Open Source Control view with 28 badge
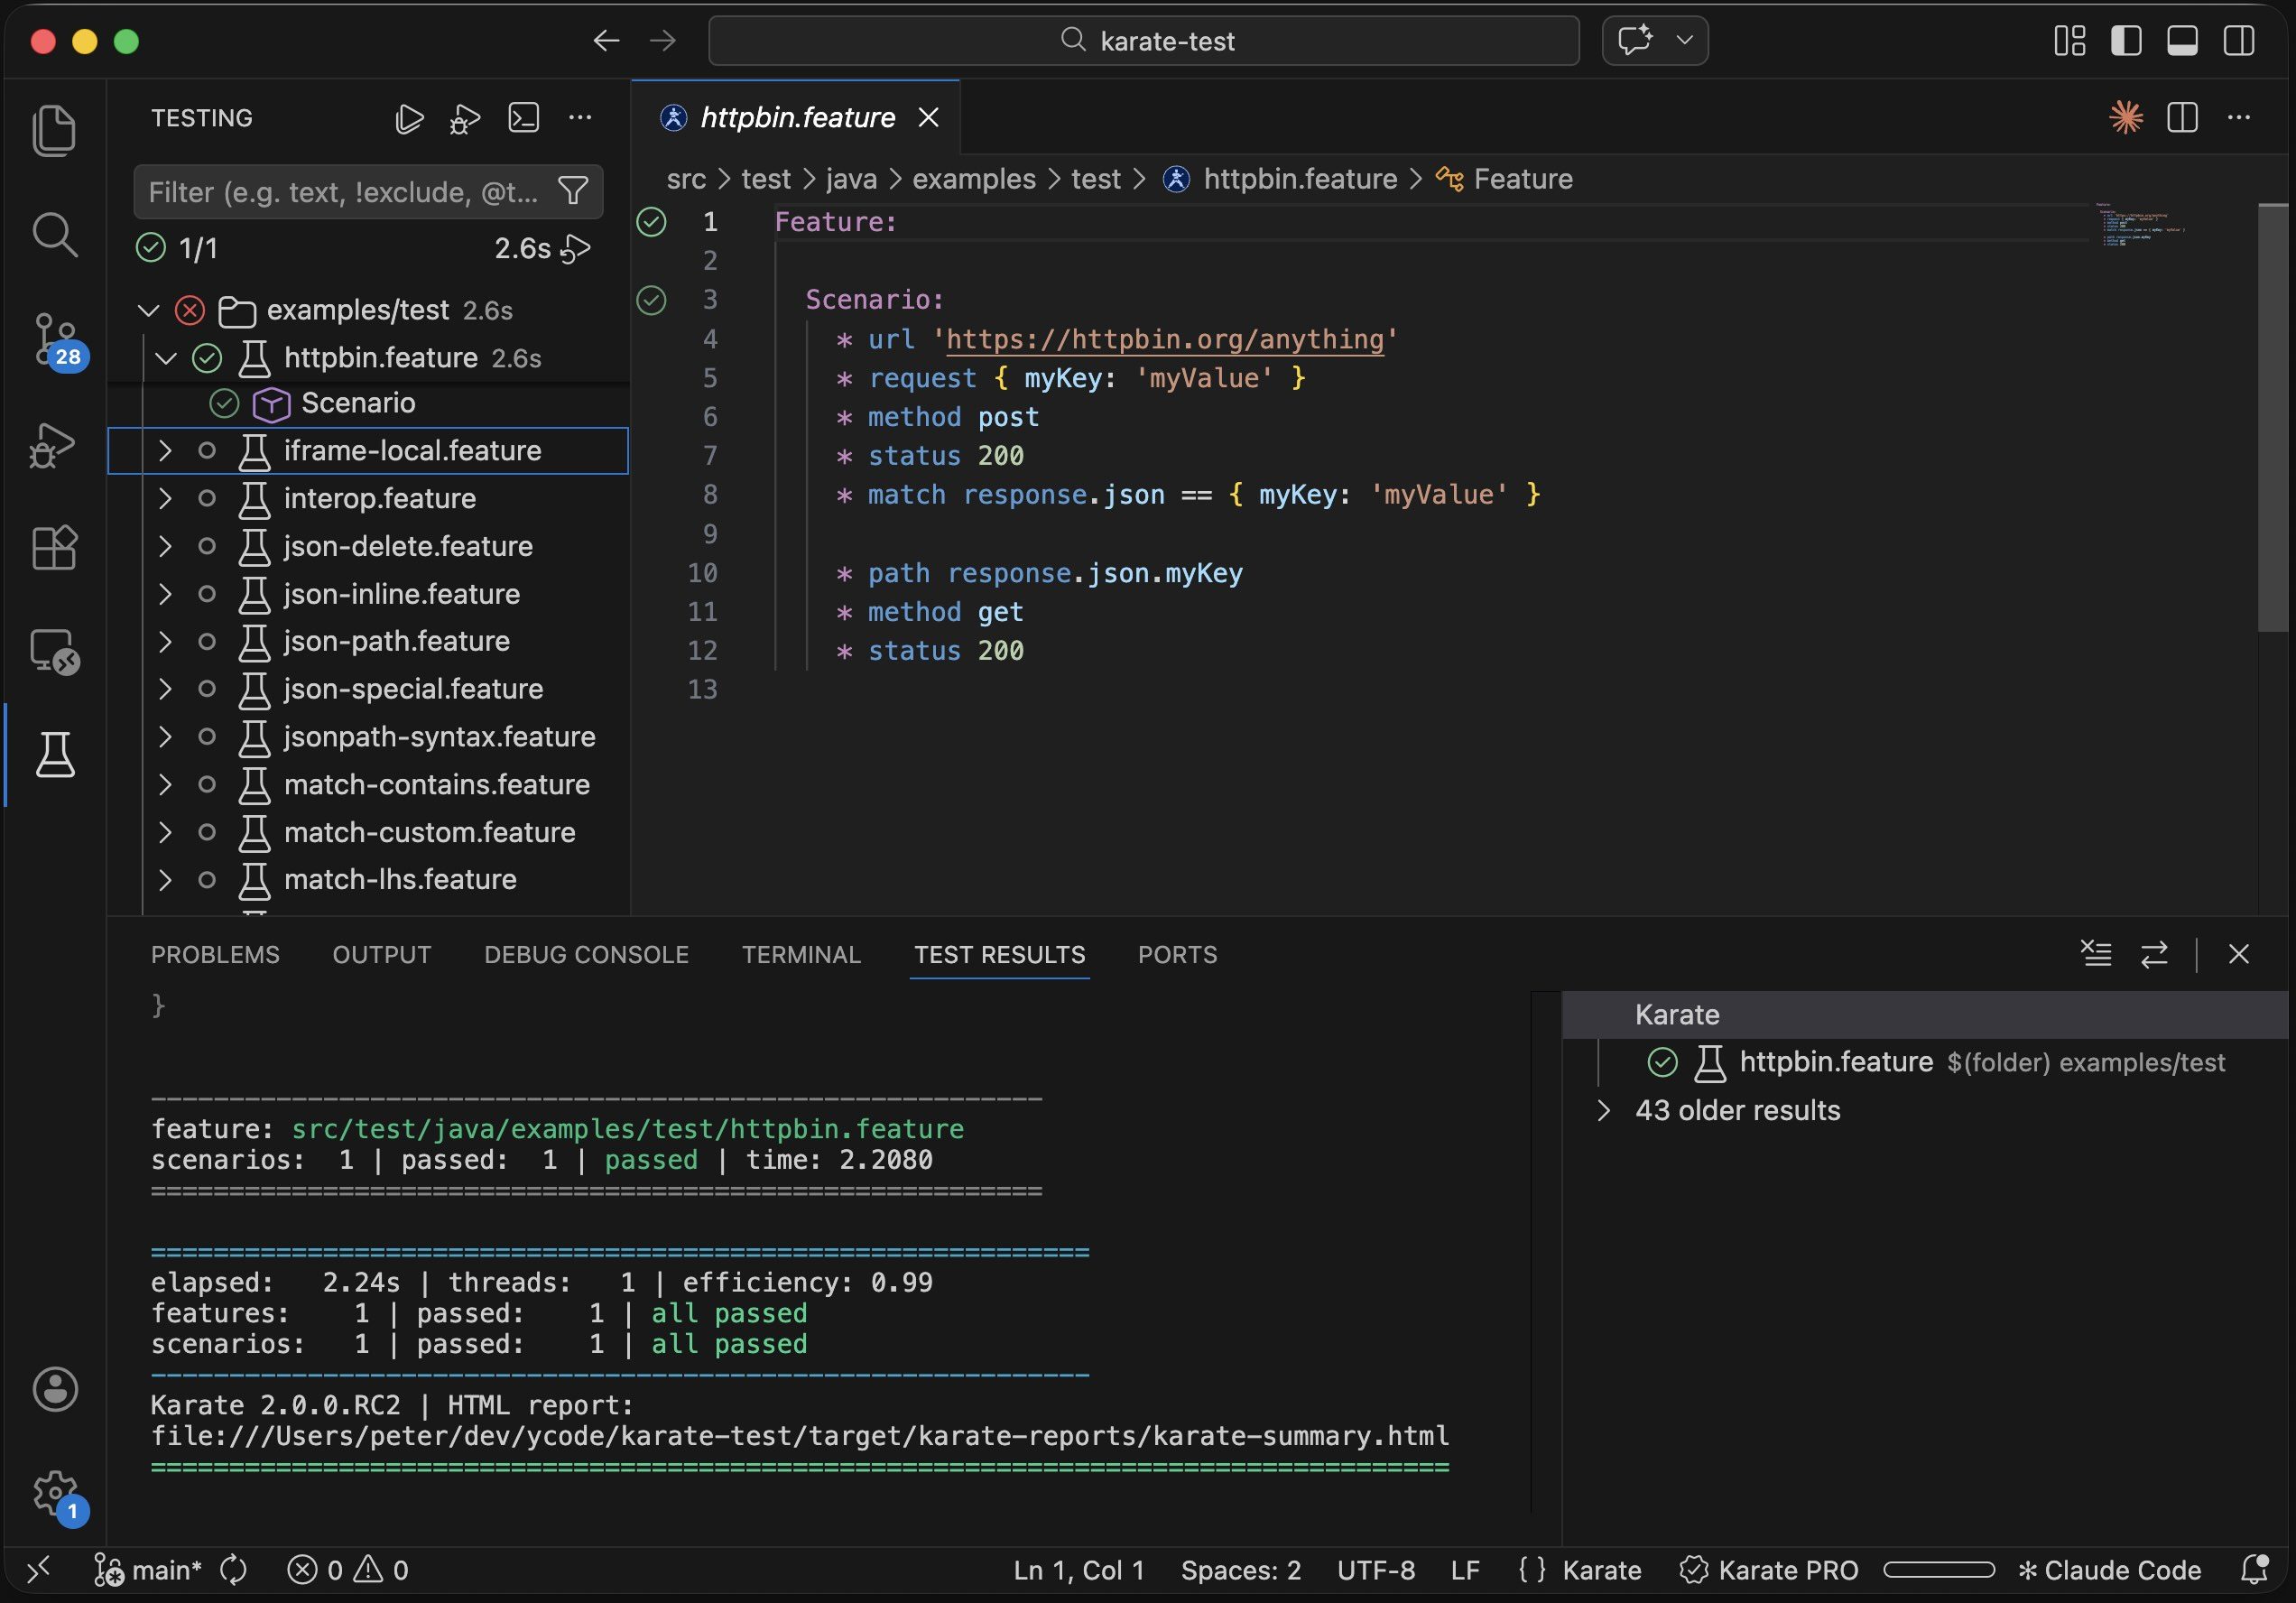The image size is (2296, 1603). pyautogui.click(x=54, y=338)
